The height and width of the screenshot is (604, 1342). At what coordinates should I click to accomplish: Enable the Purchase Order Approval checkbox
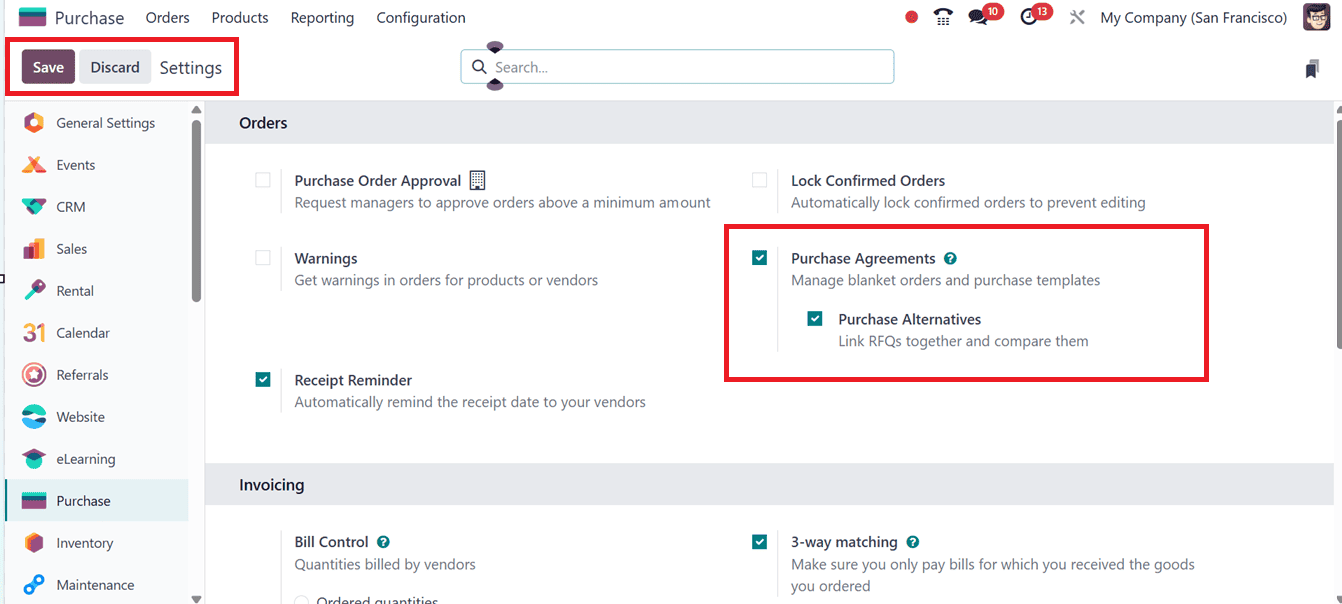click(x=263, y=180)
